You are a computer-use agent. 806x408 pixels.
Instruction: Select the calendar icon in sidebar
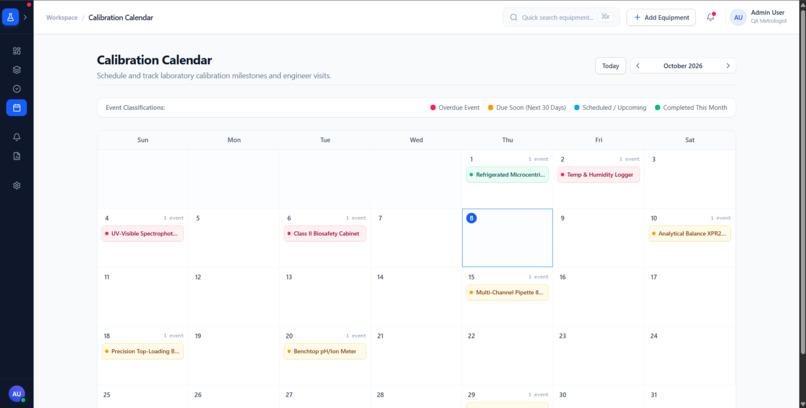[16, 108]
